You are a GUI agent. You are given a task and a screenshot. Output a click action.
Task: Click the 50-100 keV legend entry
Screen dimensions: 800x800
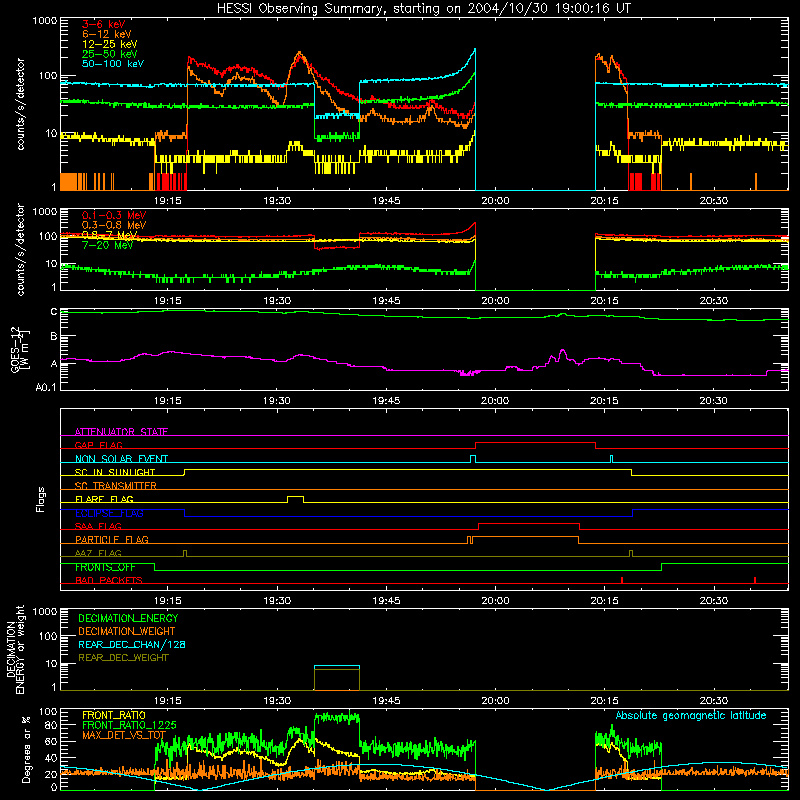(113, 64)
